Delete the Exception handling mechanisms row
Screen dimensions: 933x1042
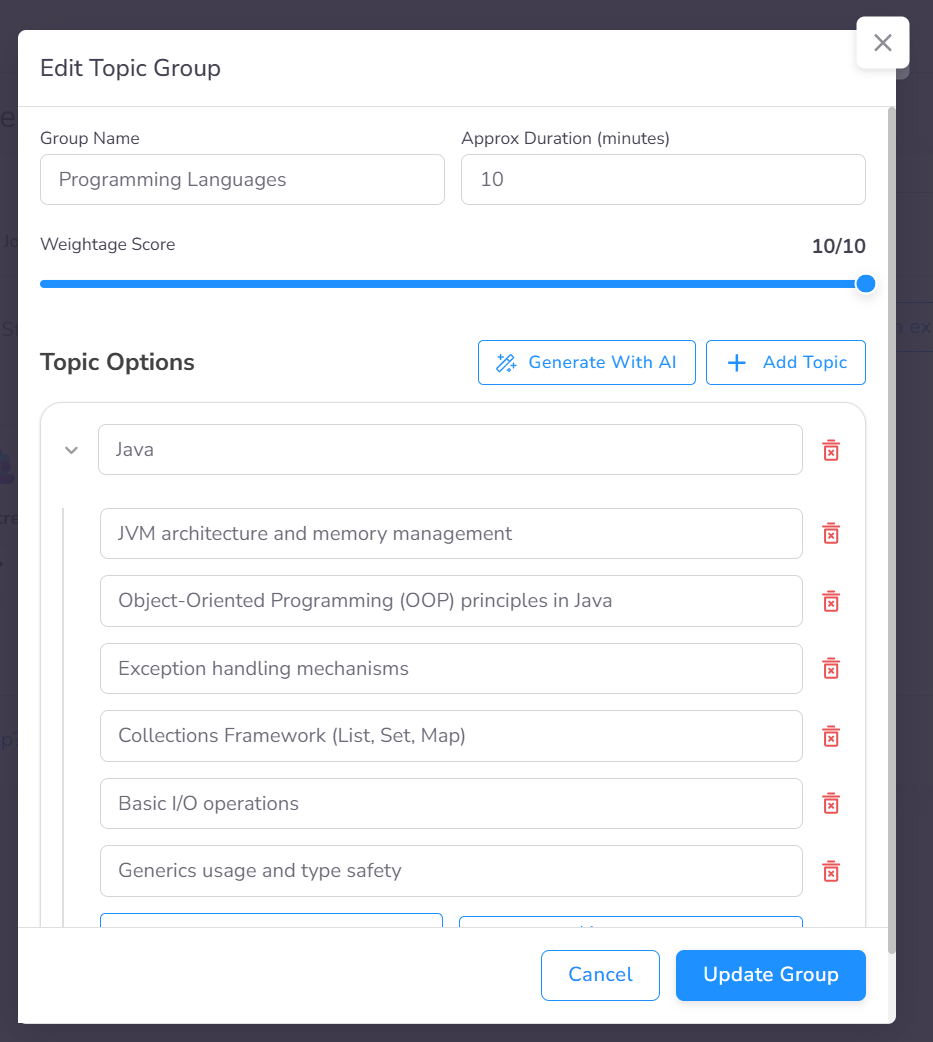point(830,668)
